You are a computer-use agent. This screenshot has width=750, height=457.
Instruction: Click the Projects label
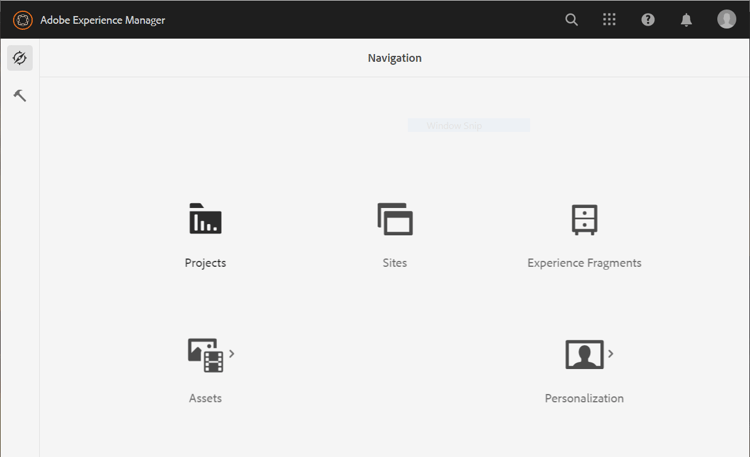[x=205, y=263]
